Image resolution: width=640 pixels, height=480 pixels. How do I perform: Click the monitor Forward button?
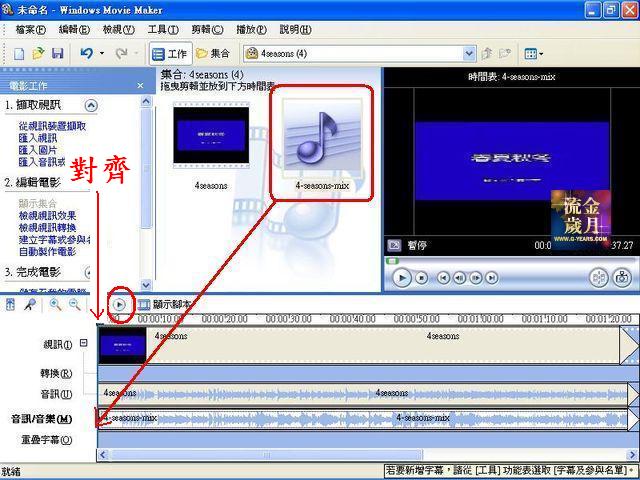(x=492, y=278)
